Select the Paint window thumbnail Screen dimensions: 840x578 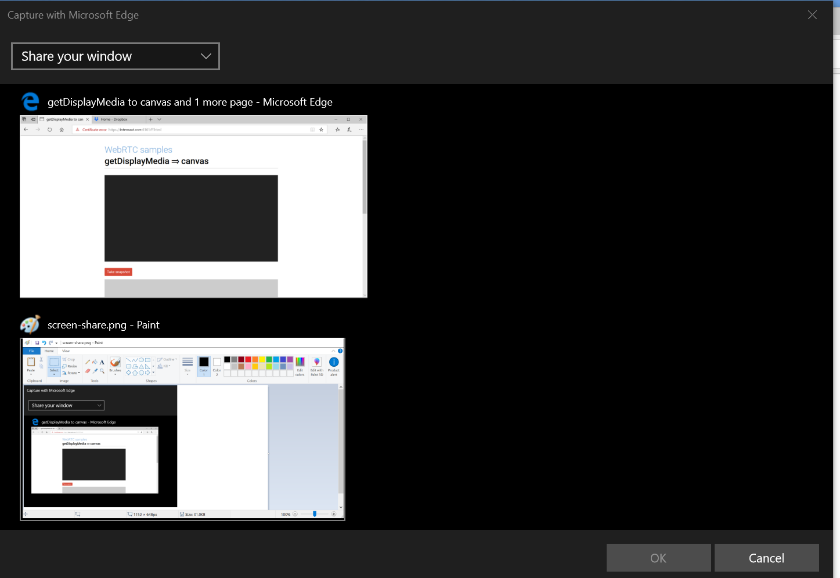[183, 429]
